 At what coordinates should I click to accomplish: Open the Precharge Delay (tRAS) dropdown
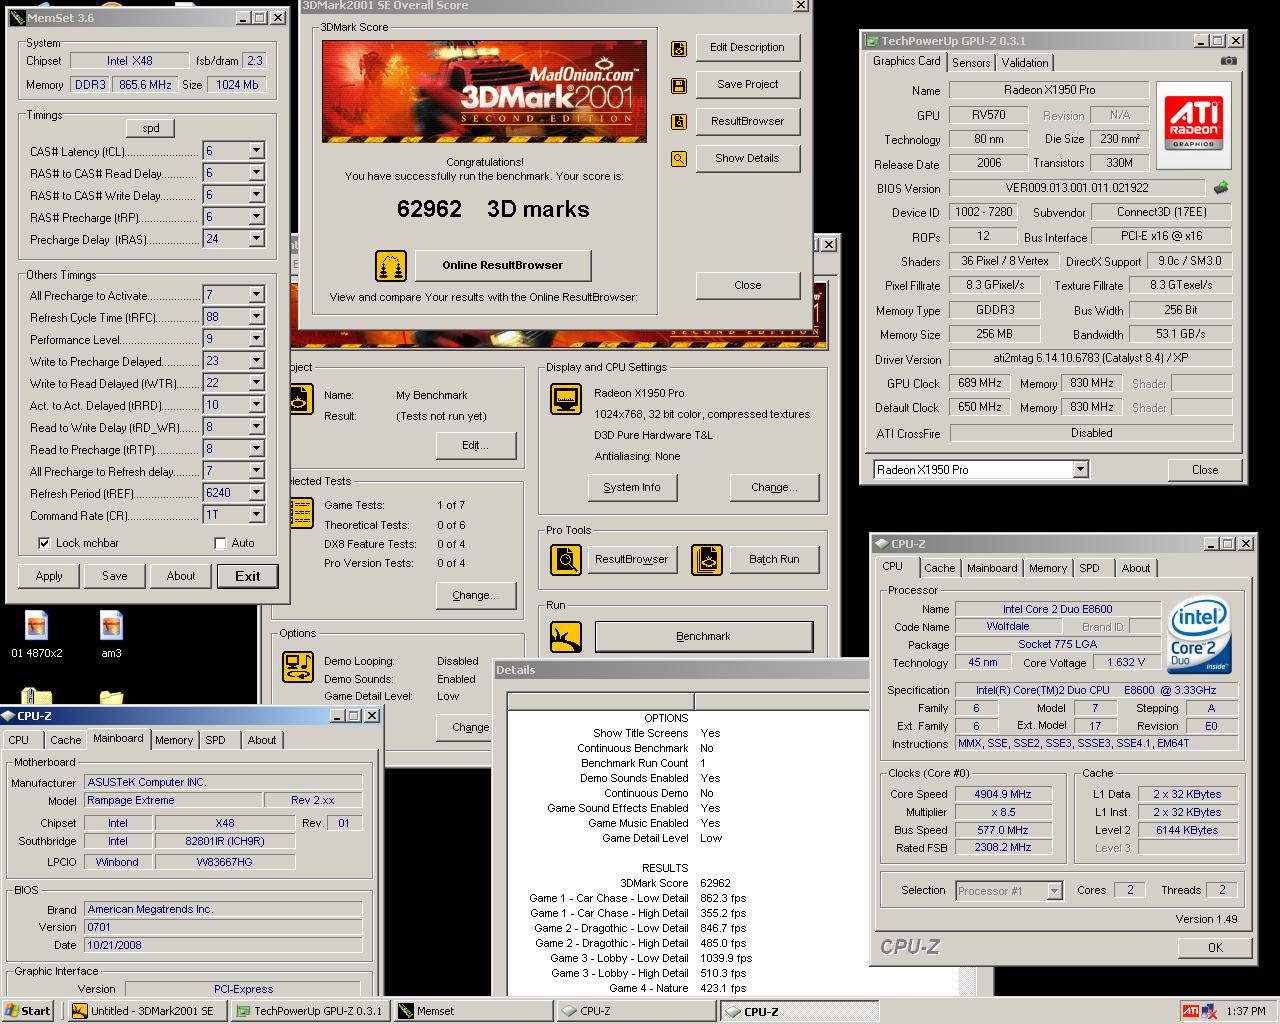click(x=256, y=239)
